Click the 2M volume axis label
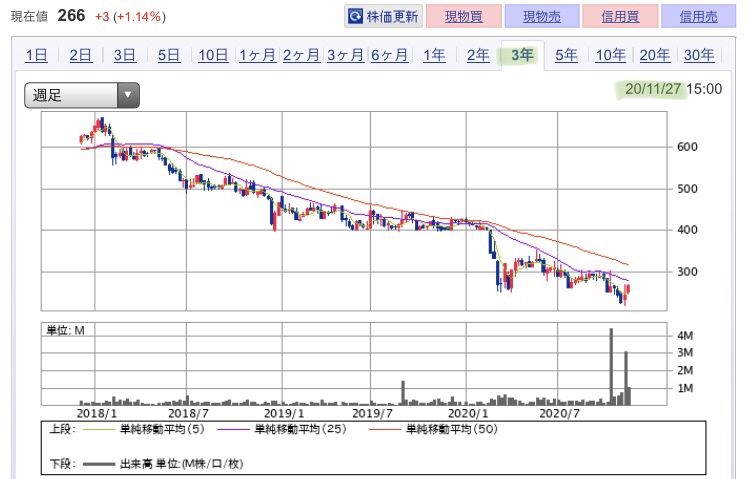The image size is (749, 479). pyautogui.click(x=685, y=371)
